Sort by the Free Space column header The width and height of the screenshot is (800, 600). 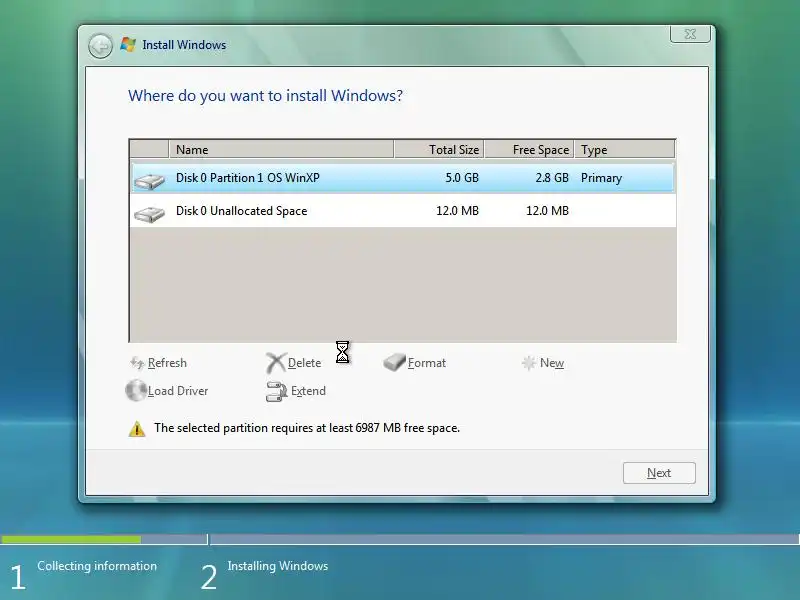tap(529, 149)
